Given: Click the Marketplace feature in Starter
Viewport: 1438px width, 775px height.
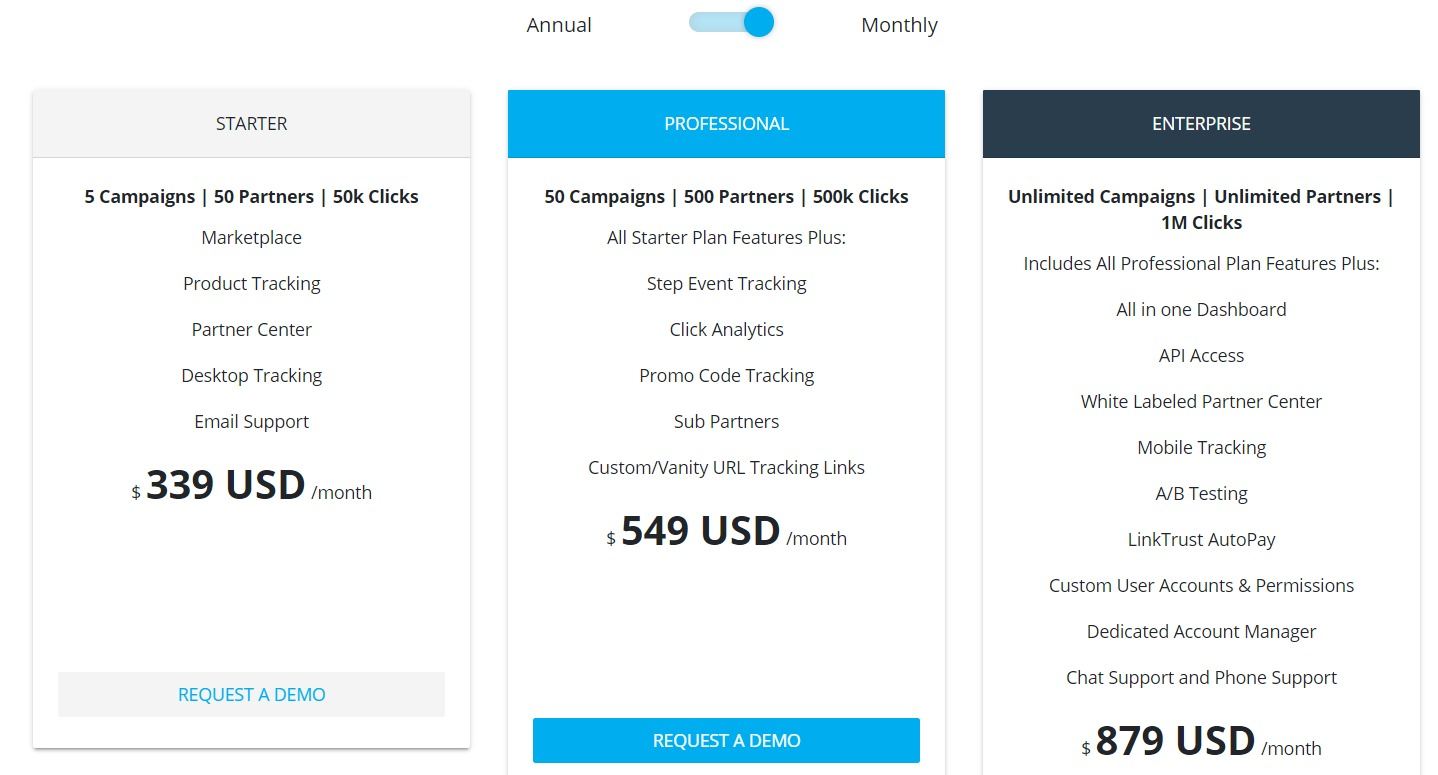Looking at the screenshot, I should pos(251,237).
